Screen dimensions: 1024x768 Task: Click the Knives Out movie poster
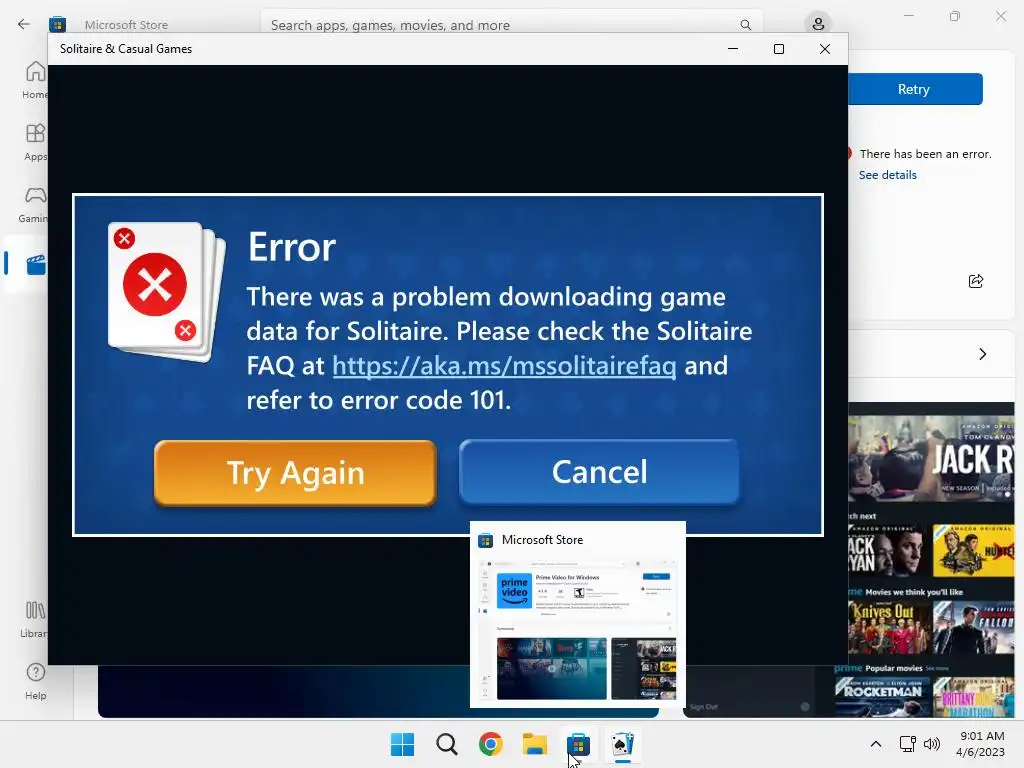click(889, 627)
